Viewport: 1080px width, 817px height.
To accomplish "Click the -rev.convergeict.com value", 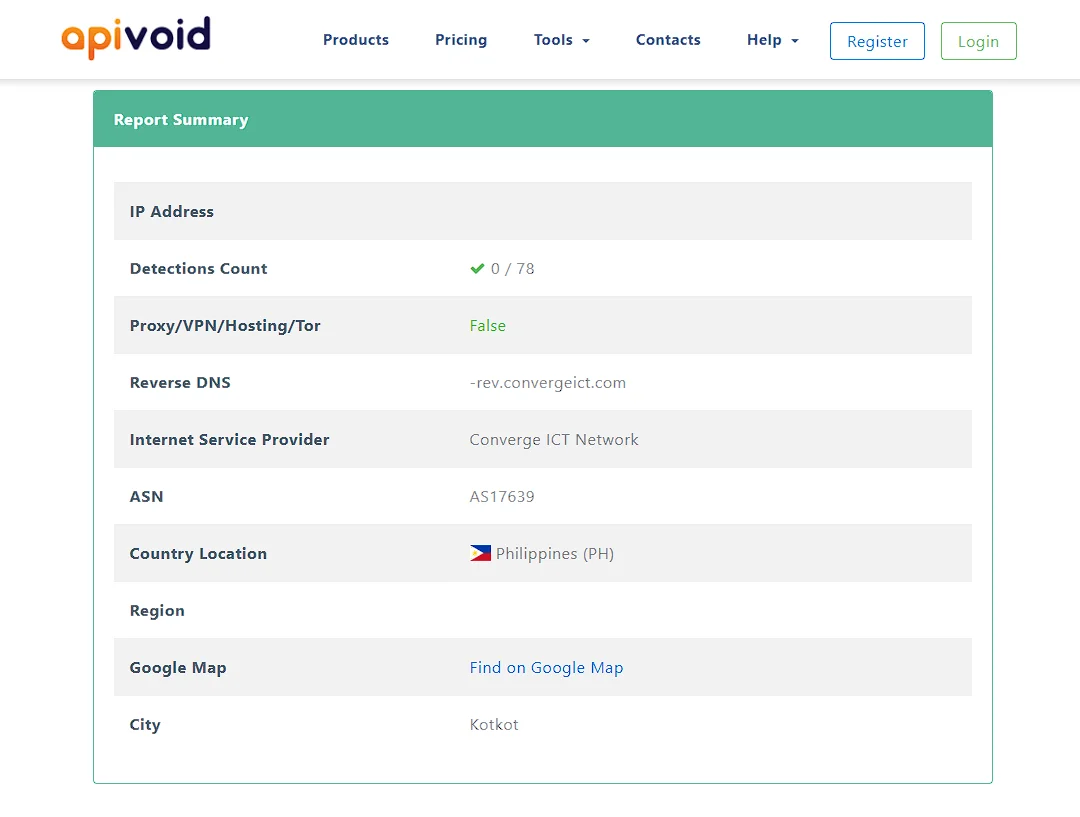I will point(548,383).
